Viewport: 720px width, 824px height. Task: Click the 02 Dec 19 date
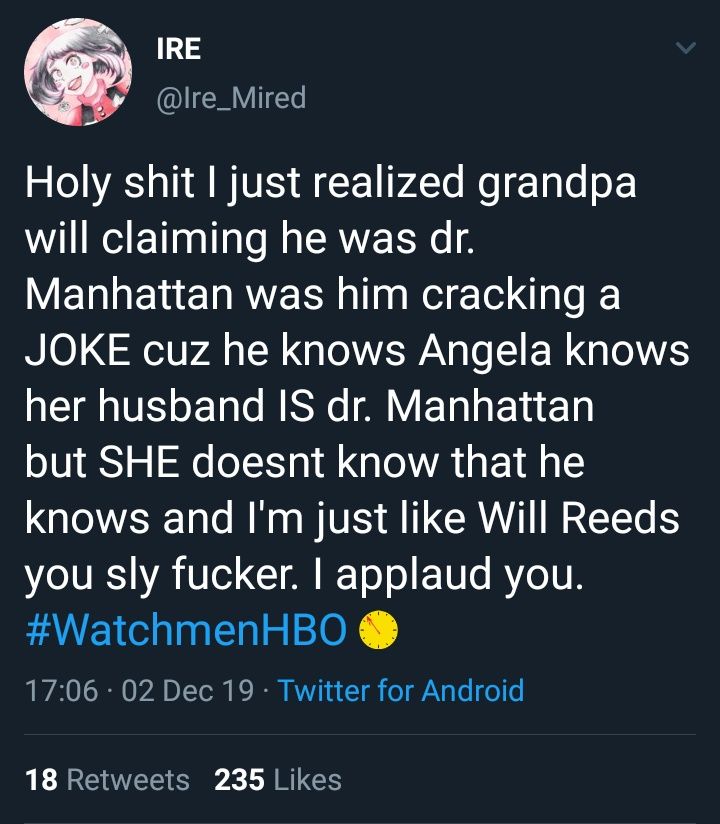(x=186, y=691)
